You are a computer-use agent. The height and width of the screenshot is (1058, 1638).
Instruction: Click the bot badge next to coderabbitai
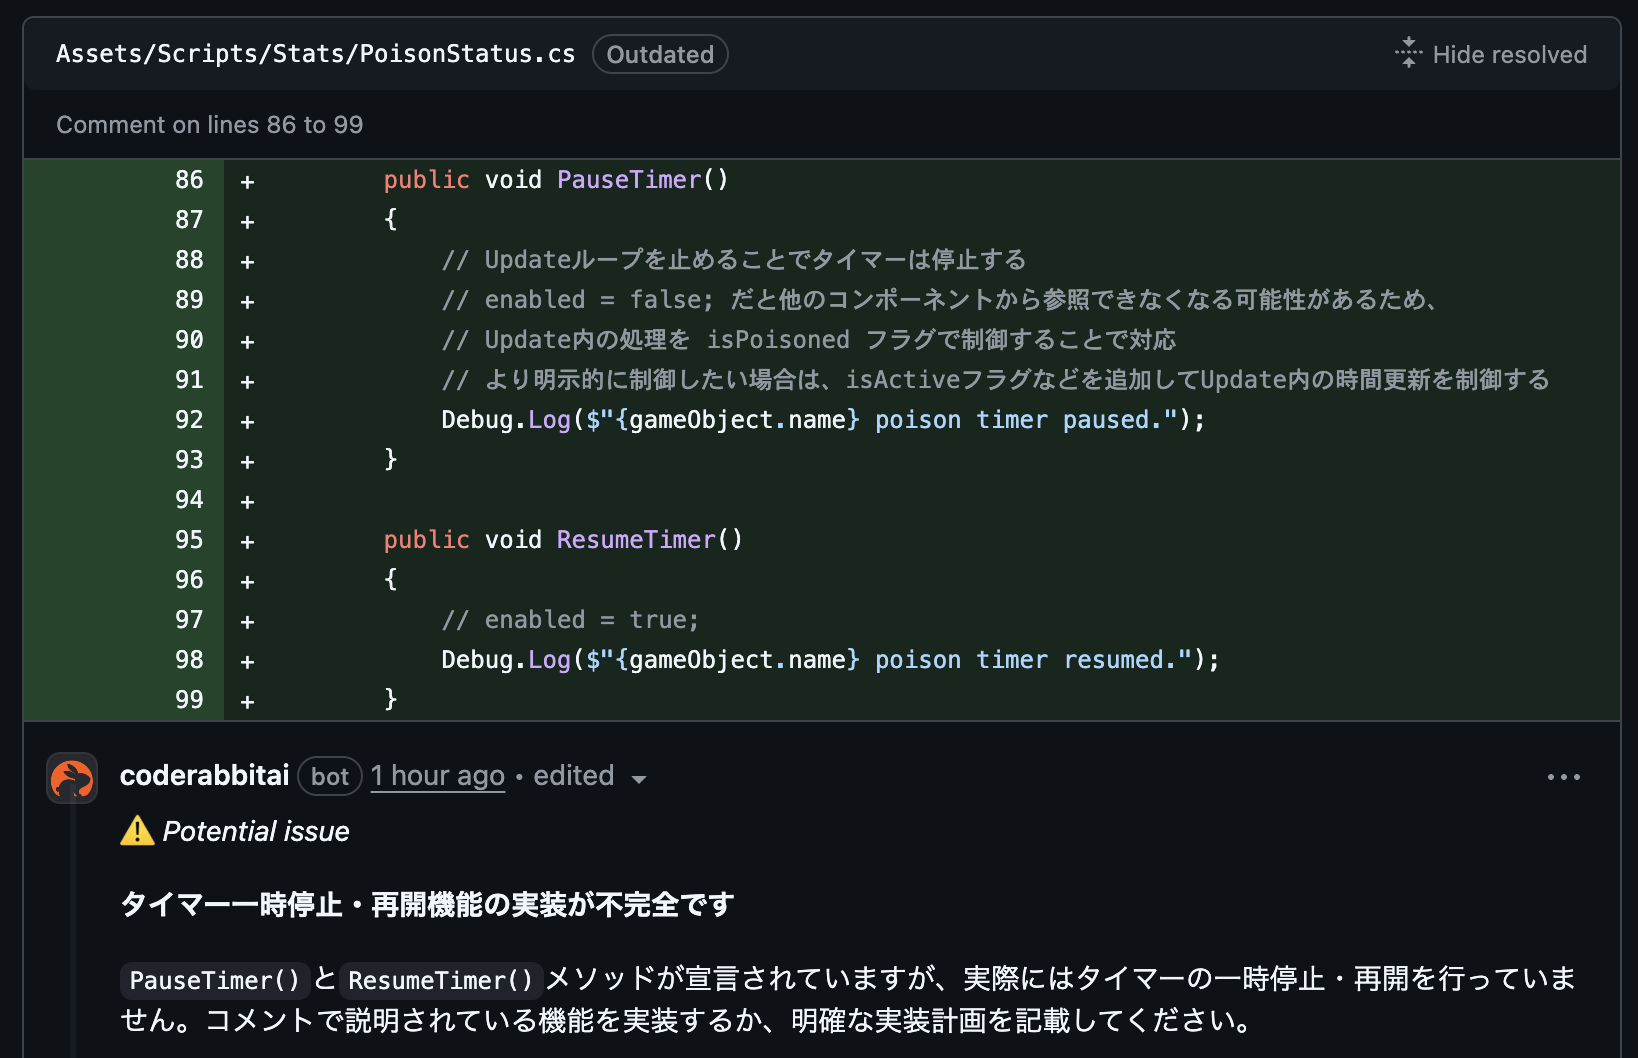pos(330,777)
